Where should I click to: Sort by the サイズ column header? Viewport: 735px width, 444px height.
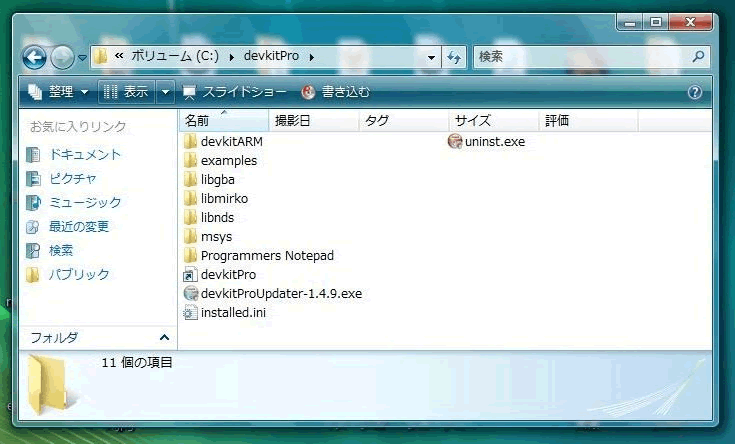click(x=494, y=120)
